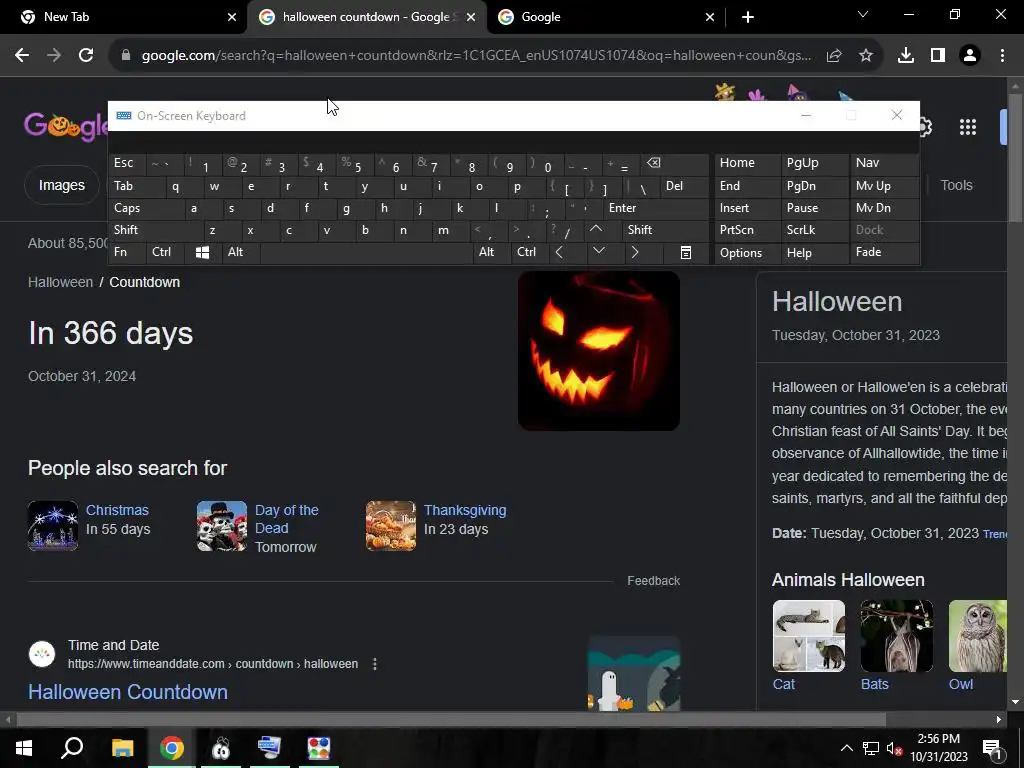
Task: Open a new tab with plus button
Action: [x=748, y=17]
